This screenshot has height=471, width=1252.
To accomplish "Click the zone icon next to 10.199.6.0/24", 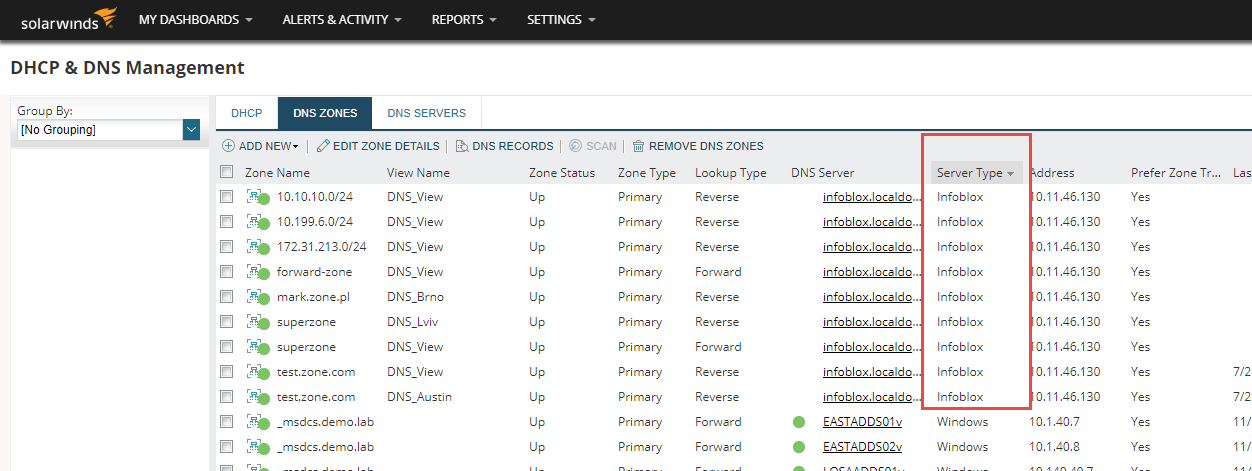I will pos(258,223).
